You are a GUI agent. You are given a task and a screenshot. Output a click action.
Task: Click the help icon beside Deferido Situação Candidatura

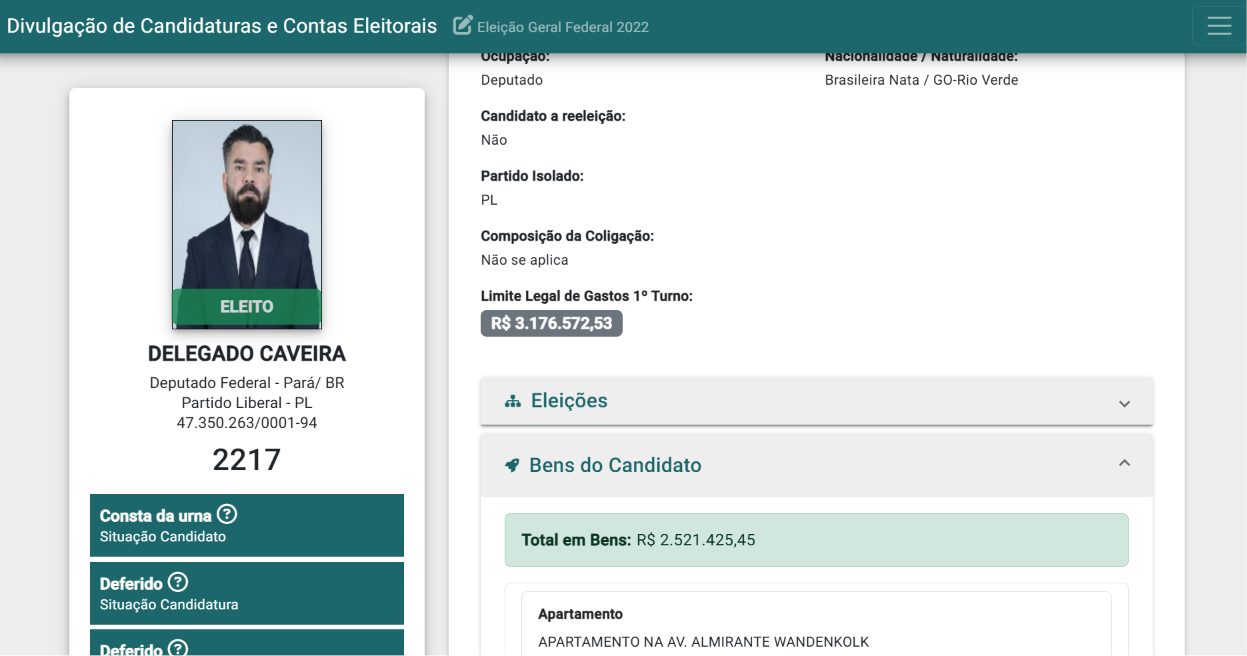(x=178, y=582)
